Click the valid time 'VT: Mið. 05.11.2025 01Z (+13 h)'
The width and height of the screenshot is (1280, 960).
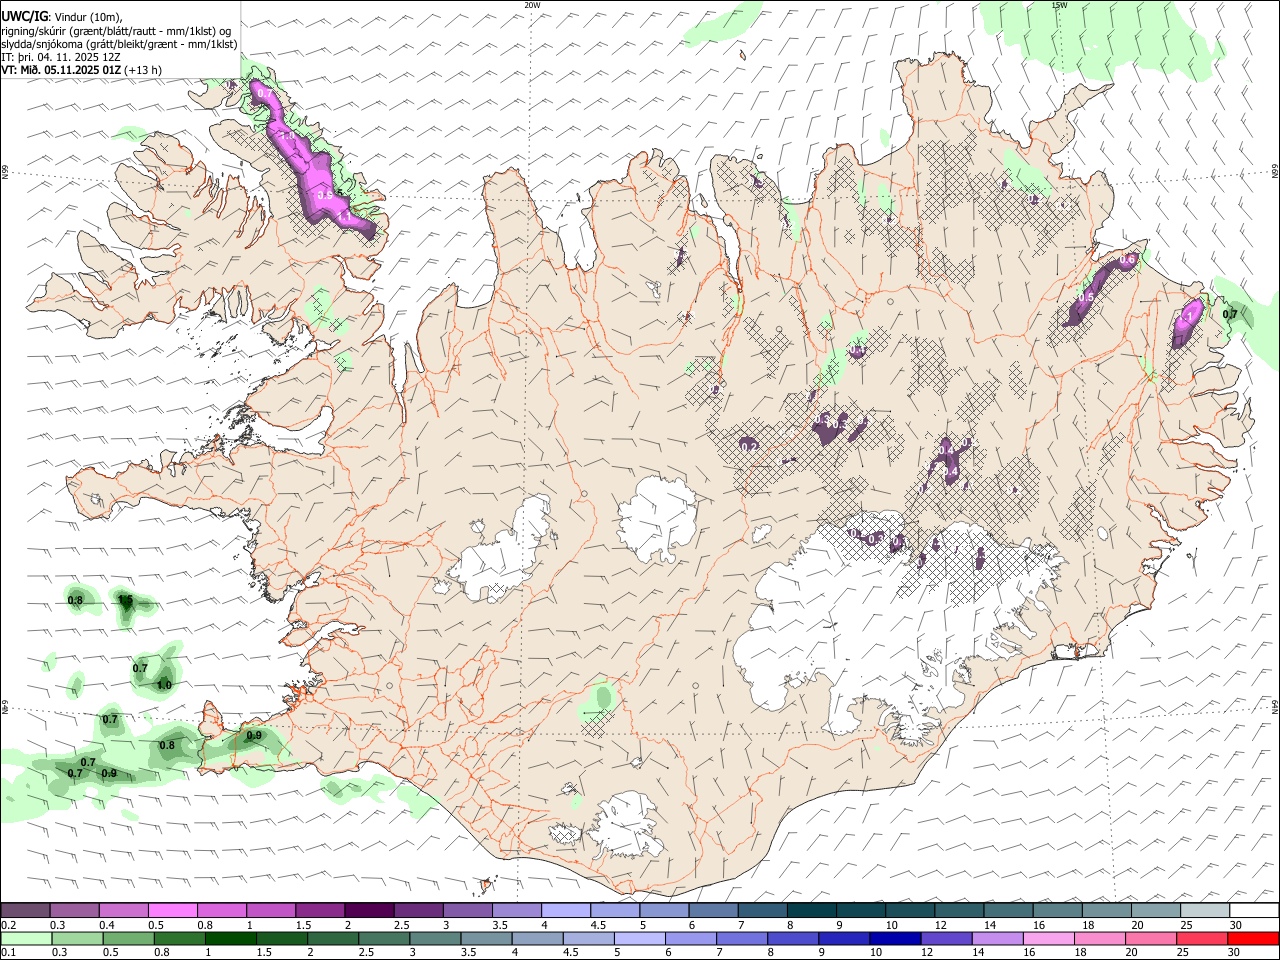(x=81, y=70)
